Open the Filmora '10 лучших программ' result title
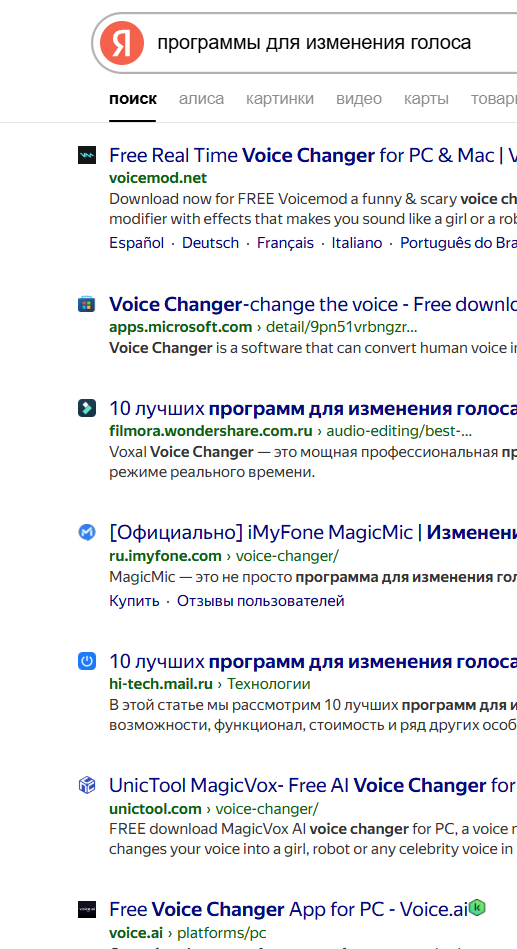The image size is (517, 949). (x=313, y=409)
